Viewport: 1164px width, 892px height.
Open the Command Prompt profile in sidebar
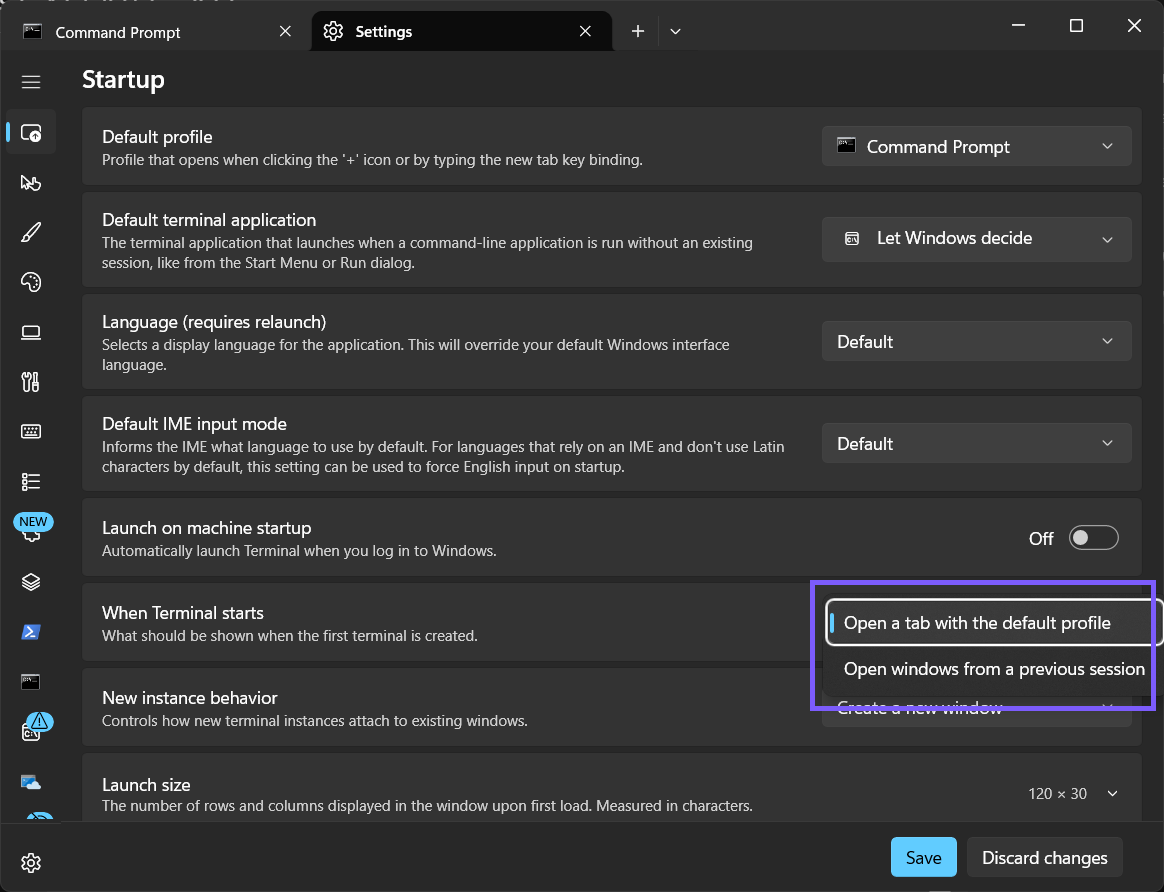point(30,681)
